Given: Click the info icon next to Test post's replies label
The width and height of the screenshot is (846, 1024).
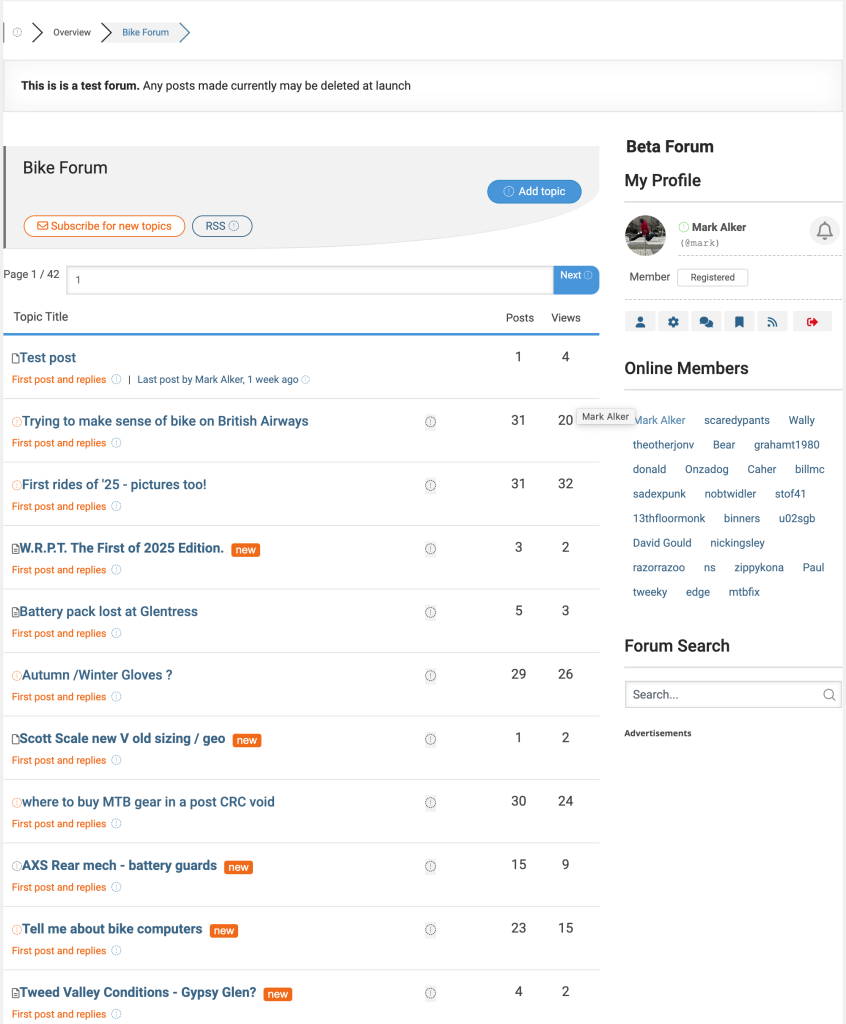Looking at the screenshot, I should pos(116,380).
